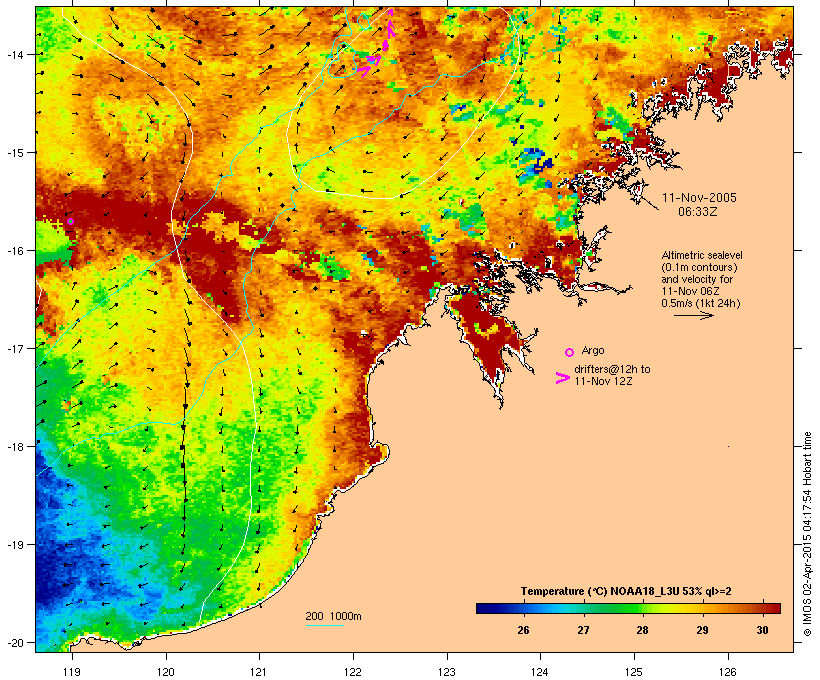Click the longitude axis label 125
This screenshot has height=680, width=820.
[x=634, y=672]
